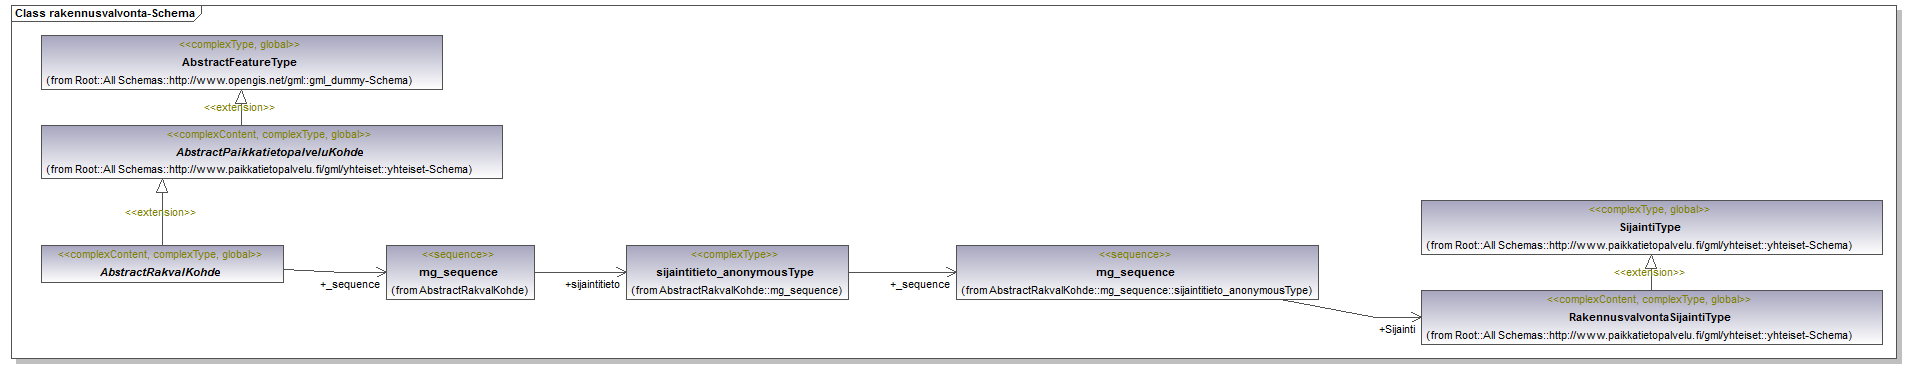1923x379 pixels.
Task: Click extension label above AbstractRakvalKohde
Action: (160, 212)
